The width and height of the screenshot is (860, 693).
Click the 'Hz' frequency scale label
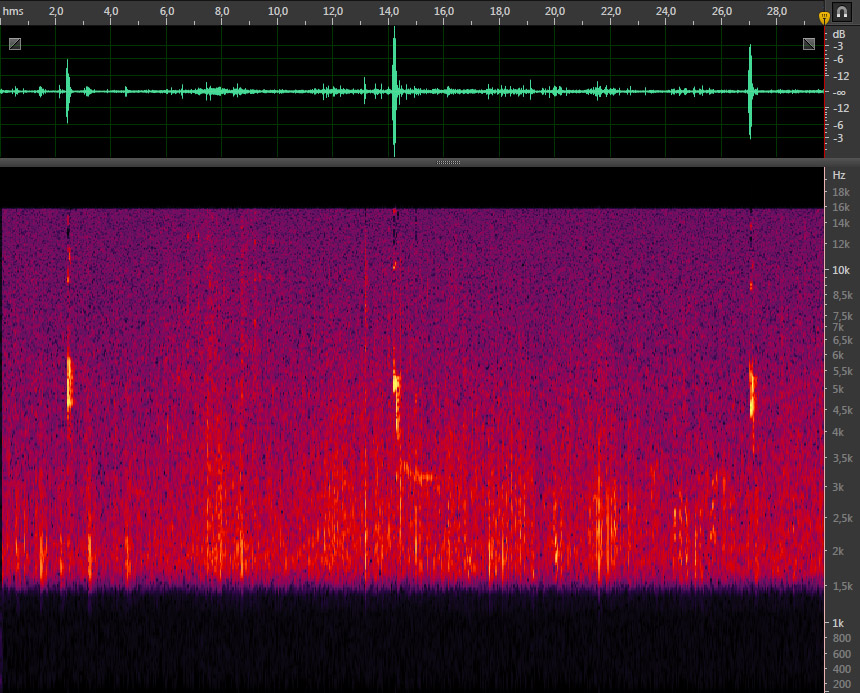[839, 175]
